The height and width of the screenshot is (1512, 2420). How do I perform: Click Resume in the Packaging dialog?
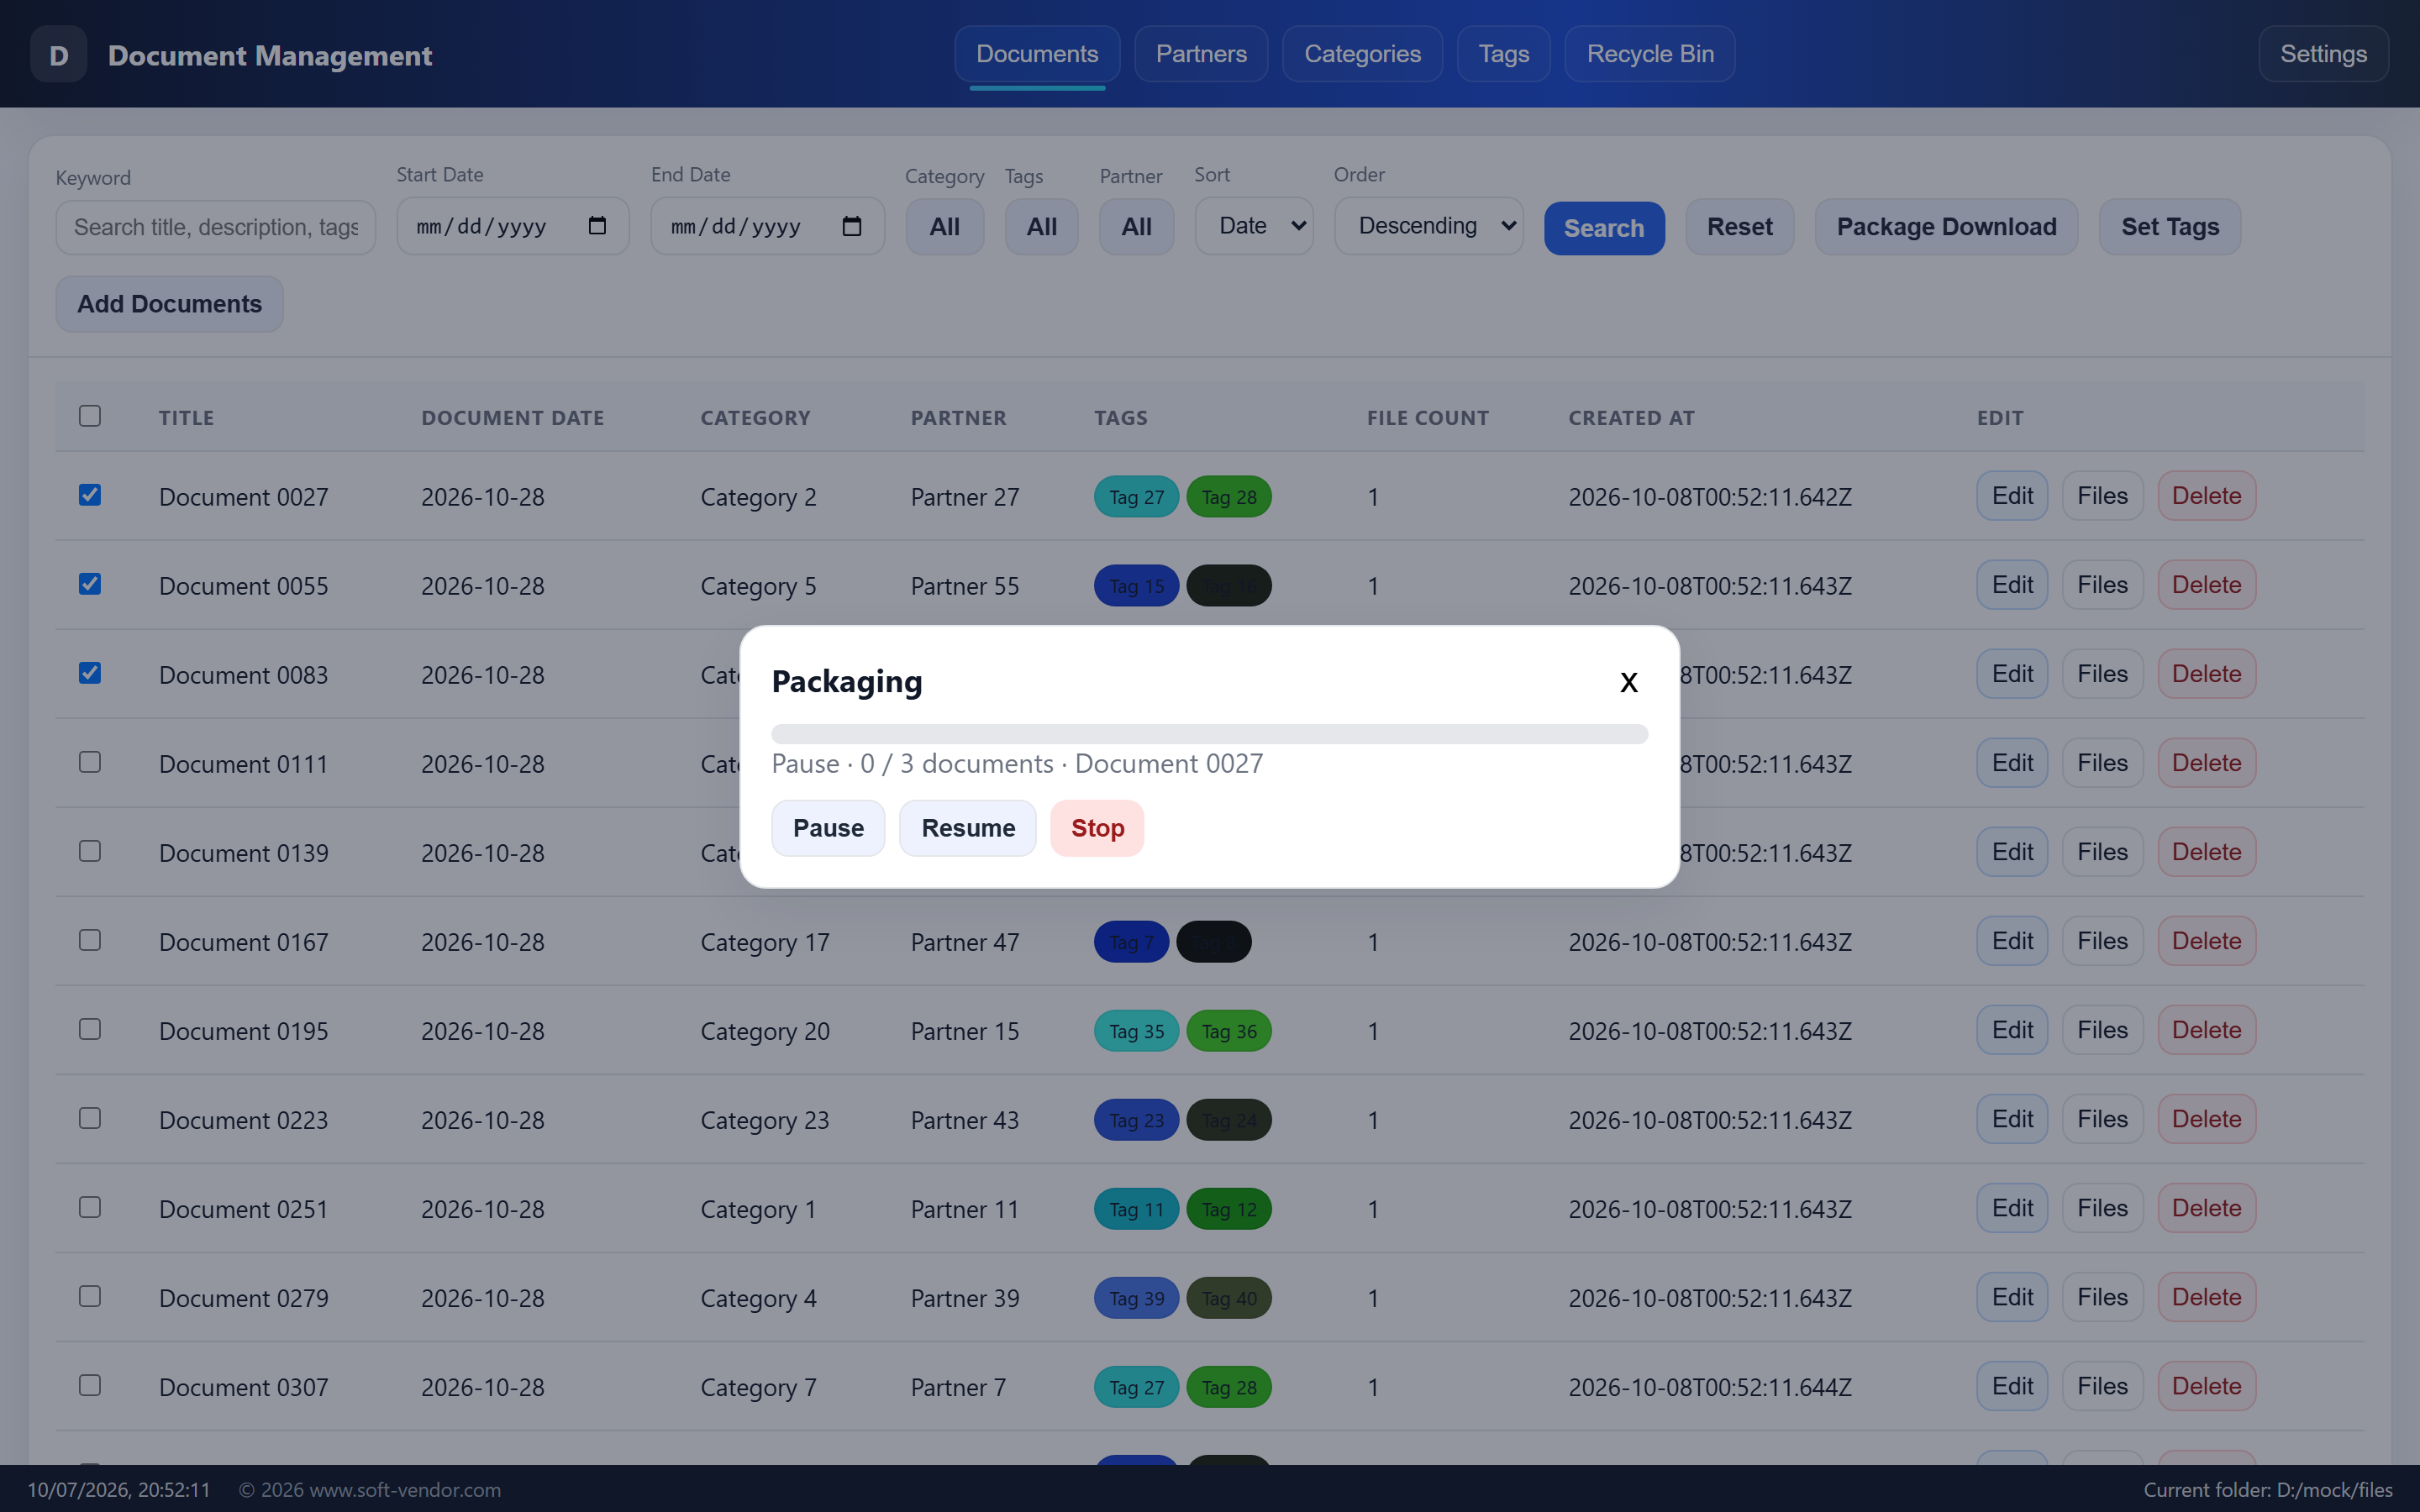tap(968, 828)
